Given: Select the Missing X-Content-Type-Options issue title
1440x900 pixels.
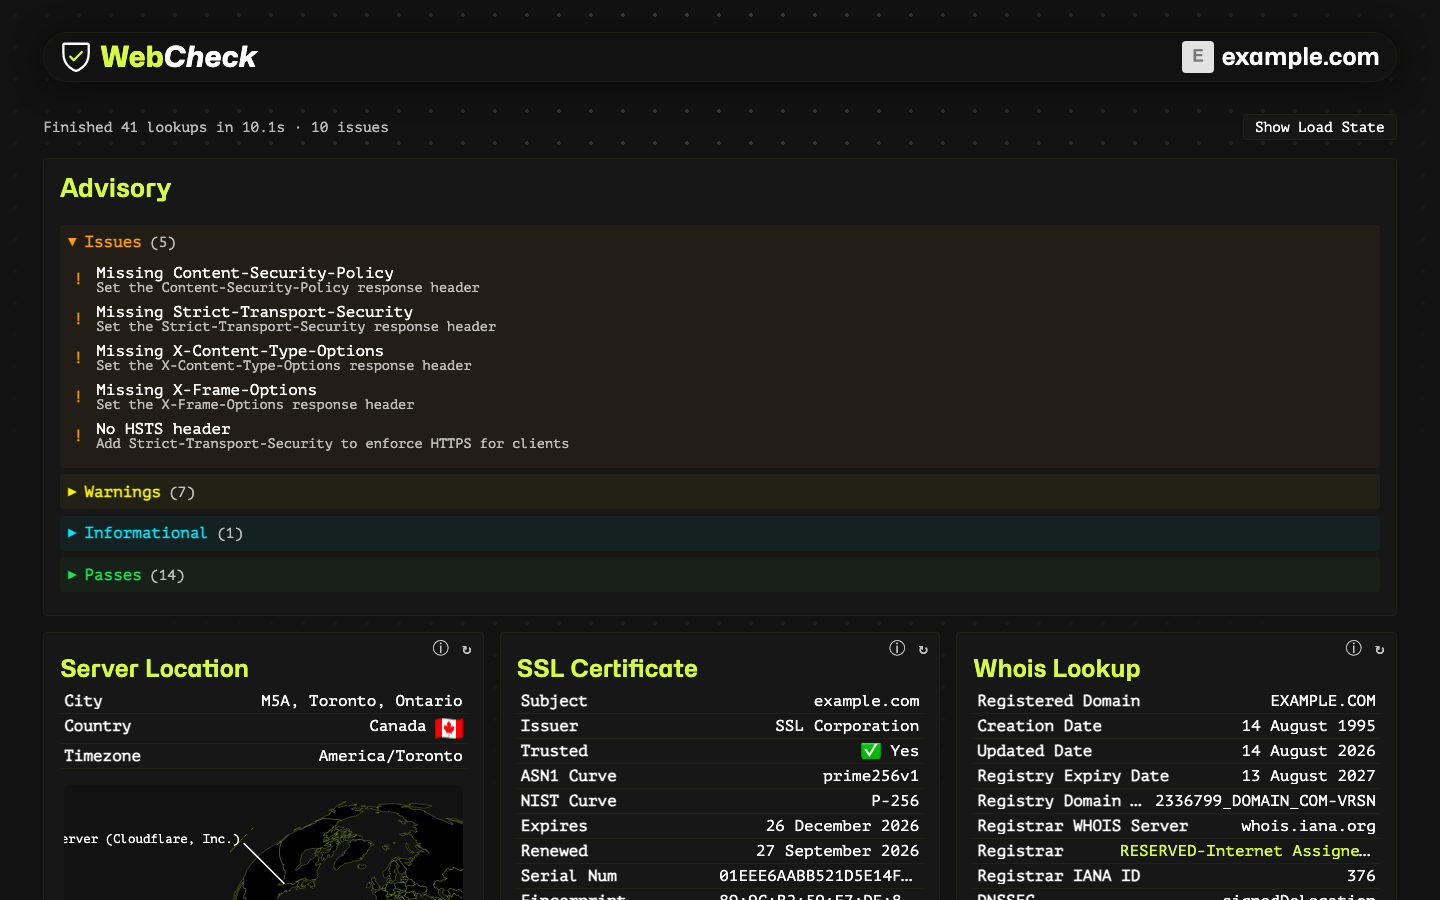Looking at the screenshot, I should [x=240, y=350].
